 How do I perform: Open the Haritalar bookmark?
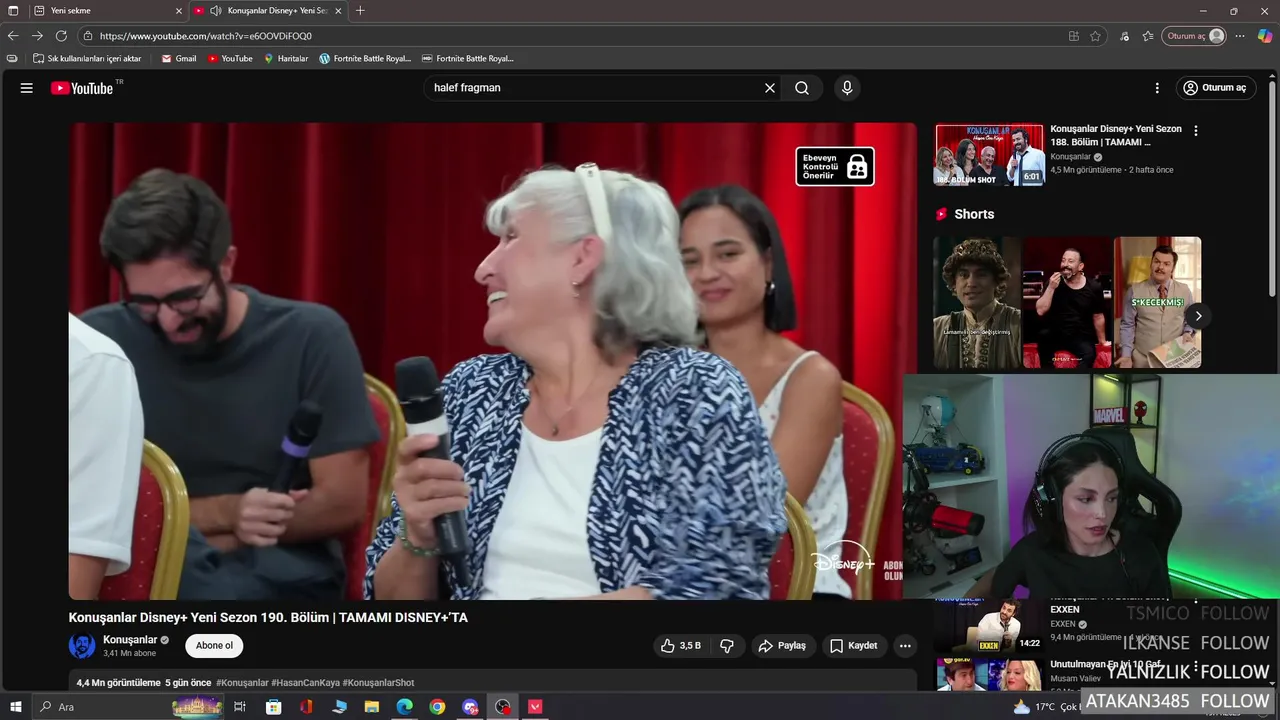click(x=286, y=59)
